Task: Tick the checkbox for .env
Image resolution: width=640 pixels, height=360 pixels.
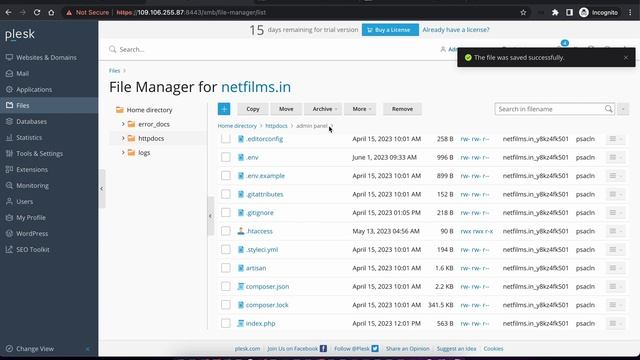Action: click(226, 157)
